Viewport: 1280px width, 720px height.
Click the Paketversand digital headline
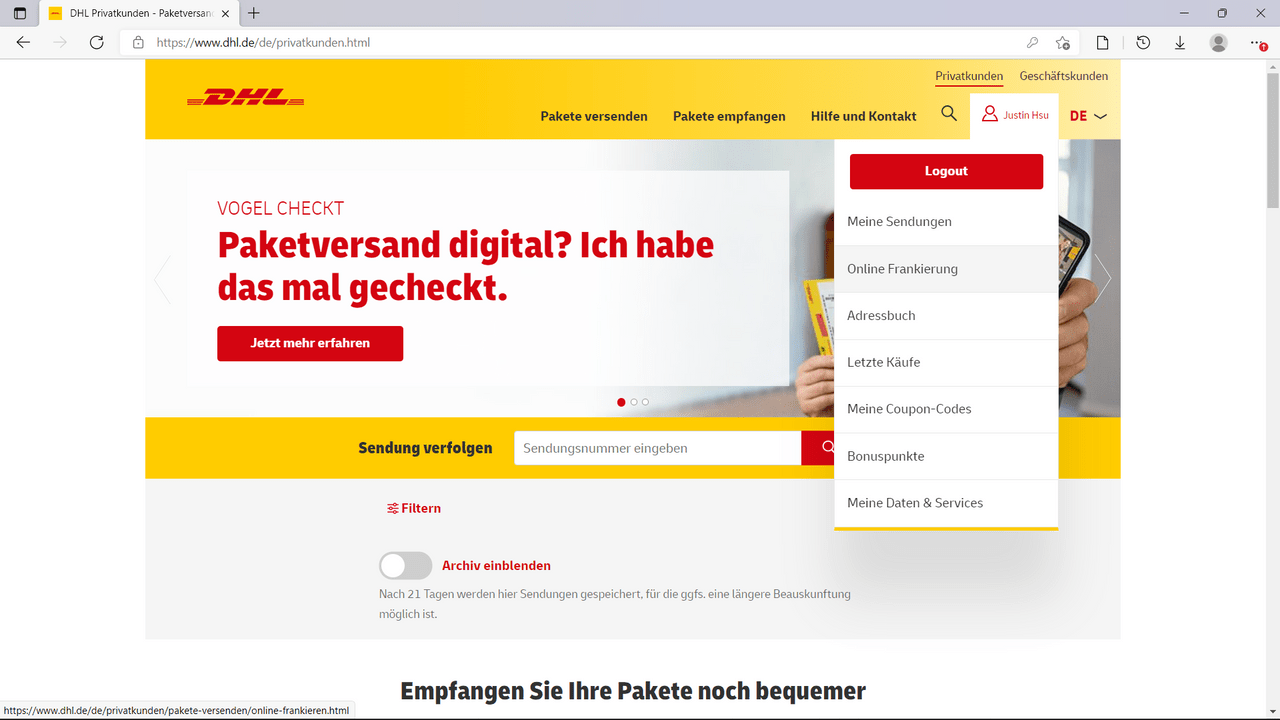coord(466,266)
